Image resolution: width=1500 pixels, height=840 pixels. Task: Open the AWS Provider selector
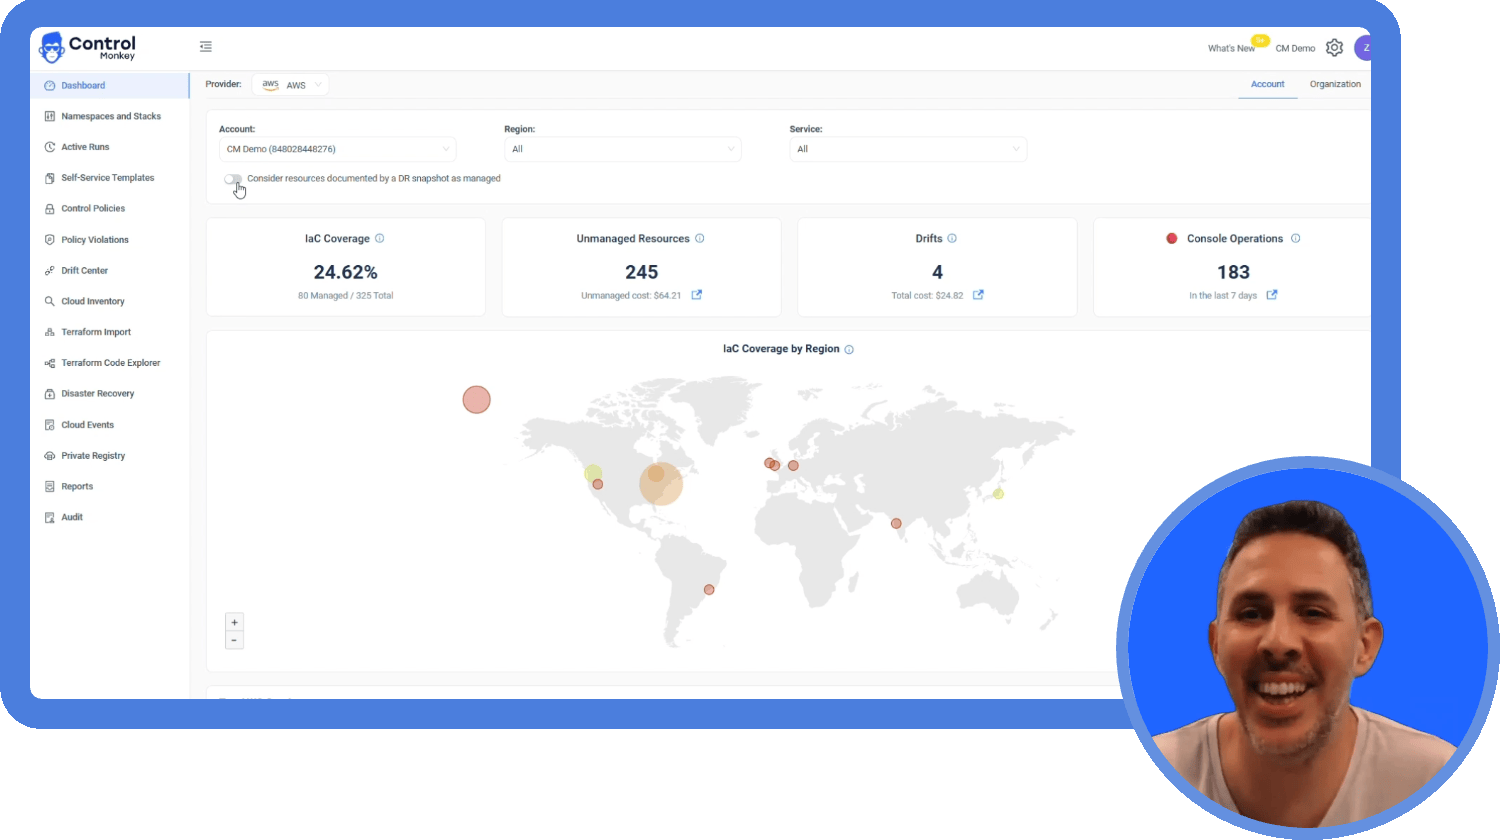[290, 85]
